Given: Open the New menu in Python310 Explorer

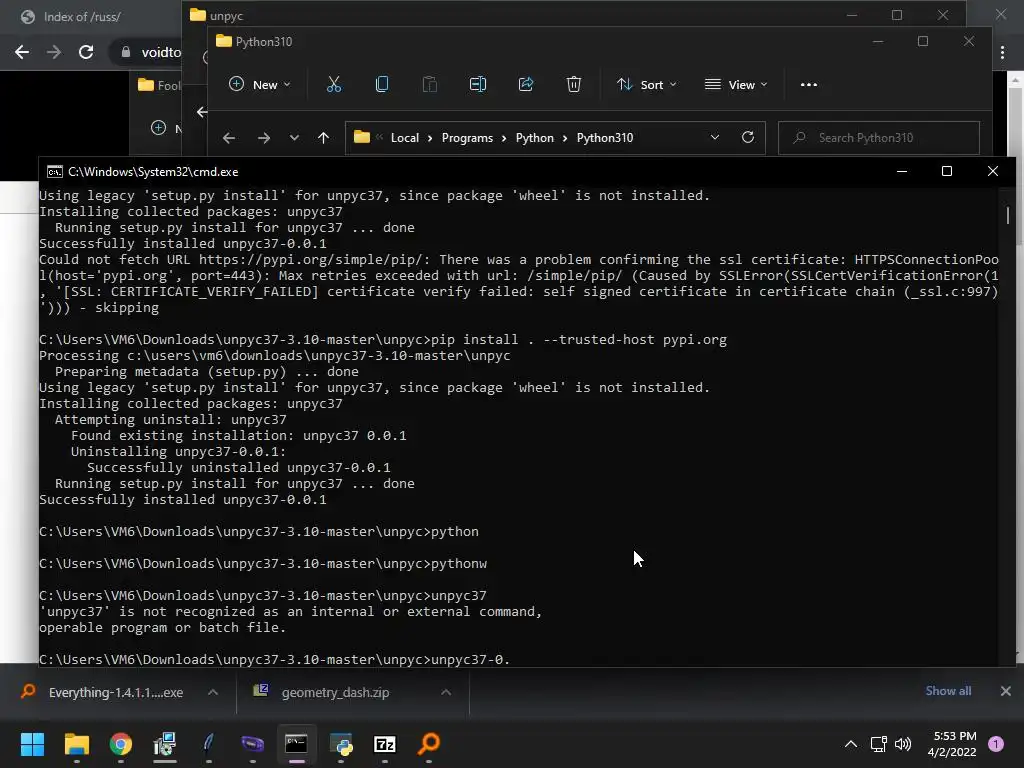Looking at the screenshot, I should coord(260,84).
